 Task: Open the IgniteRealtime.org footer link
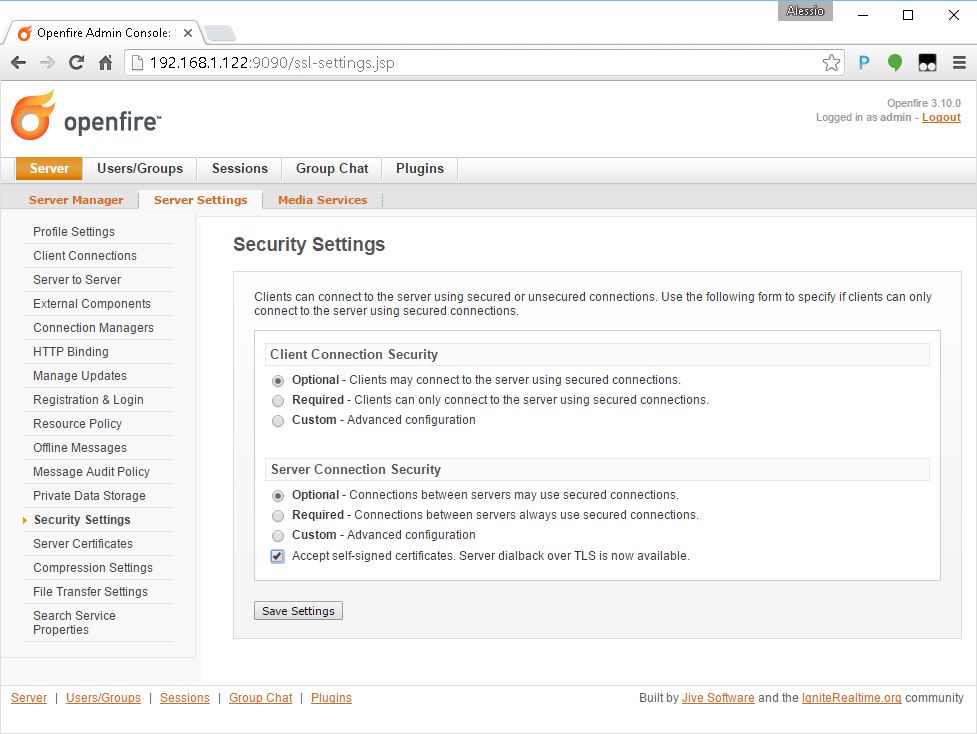(851, 698)
